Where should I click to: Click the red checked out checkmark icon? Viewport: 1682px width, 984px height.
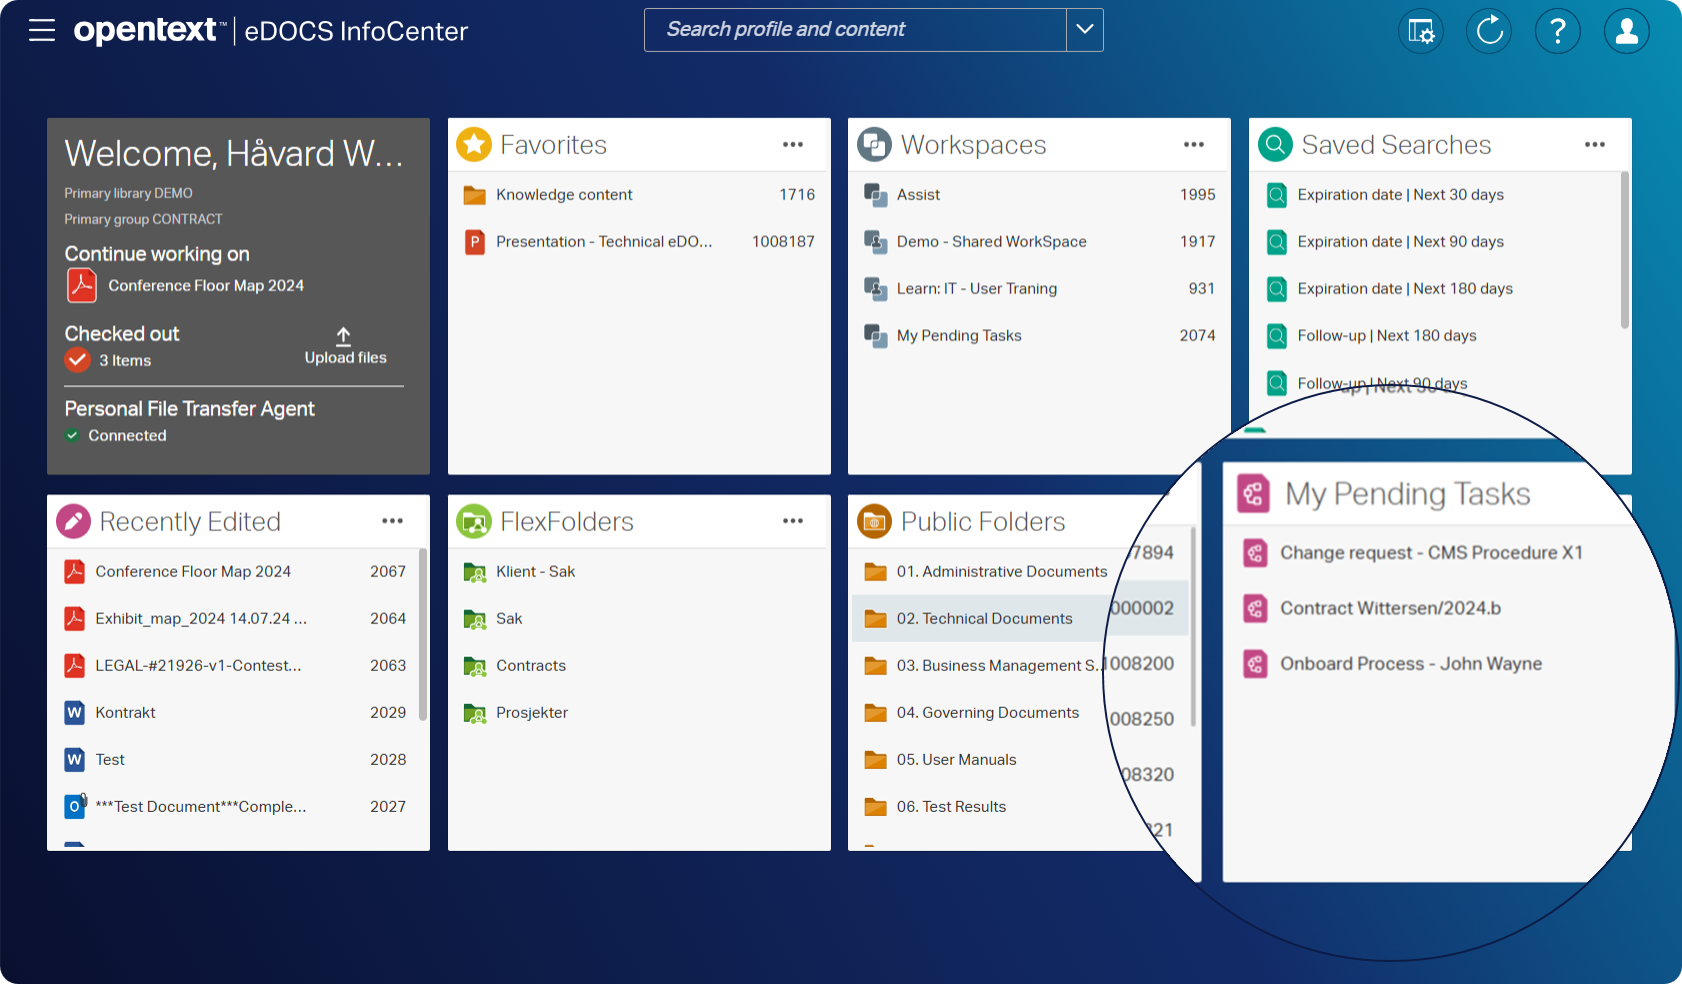[78, 360]
